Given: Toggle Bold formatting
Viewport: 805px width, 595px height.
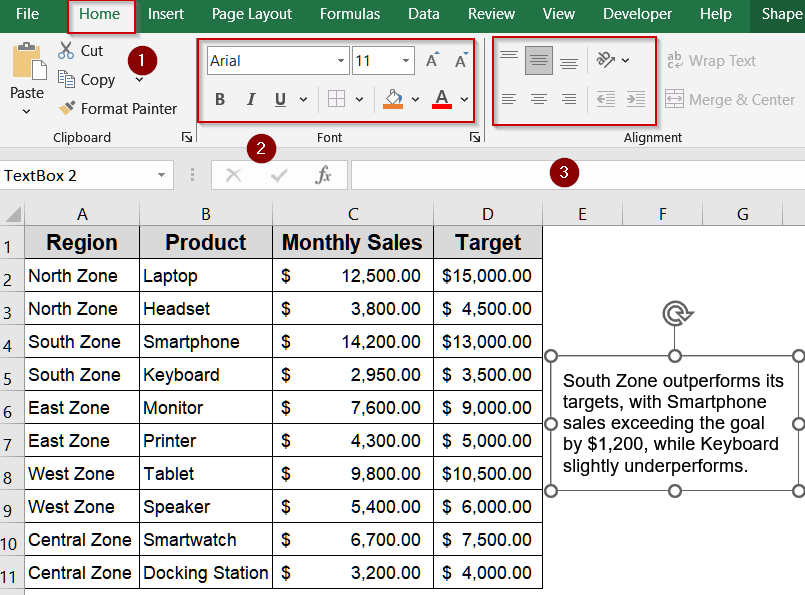Looking at the screenshot, I should coord(220,99).
